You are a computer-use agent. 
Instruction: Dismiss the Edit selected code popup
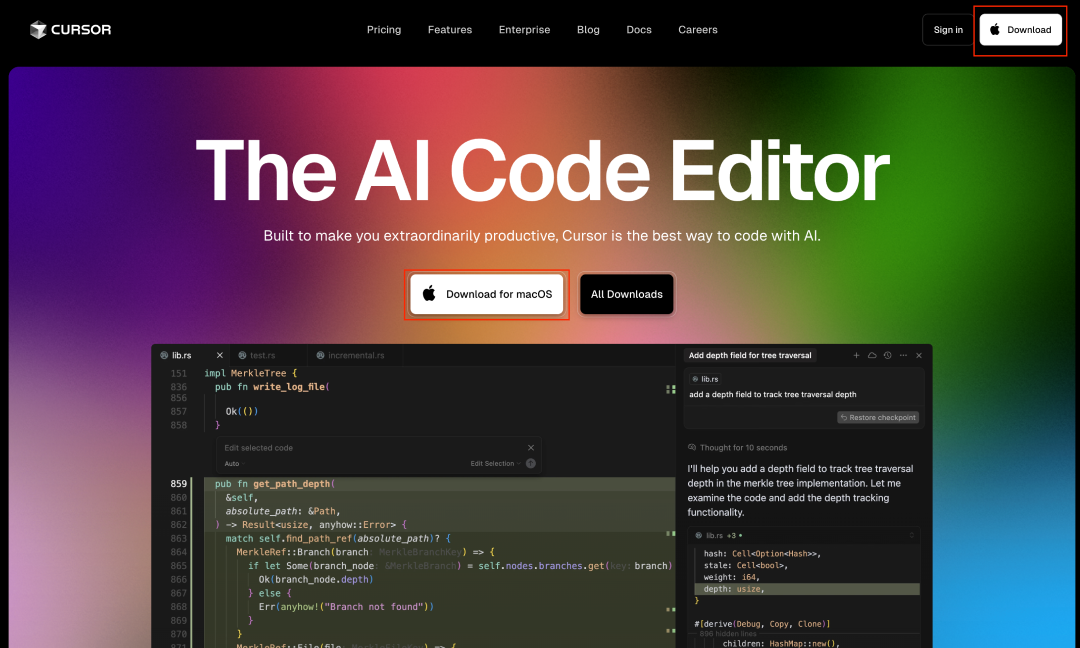click(x=531, y=448)
